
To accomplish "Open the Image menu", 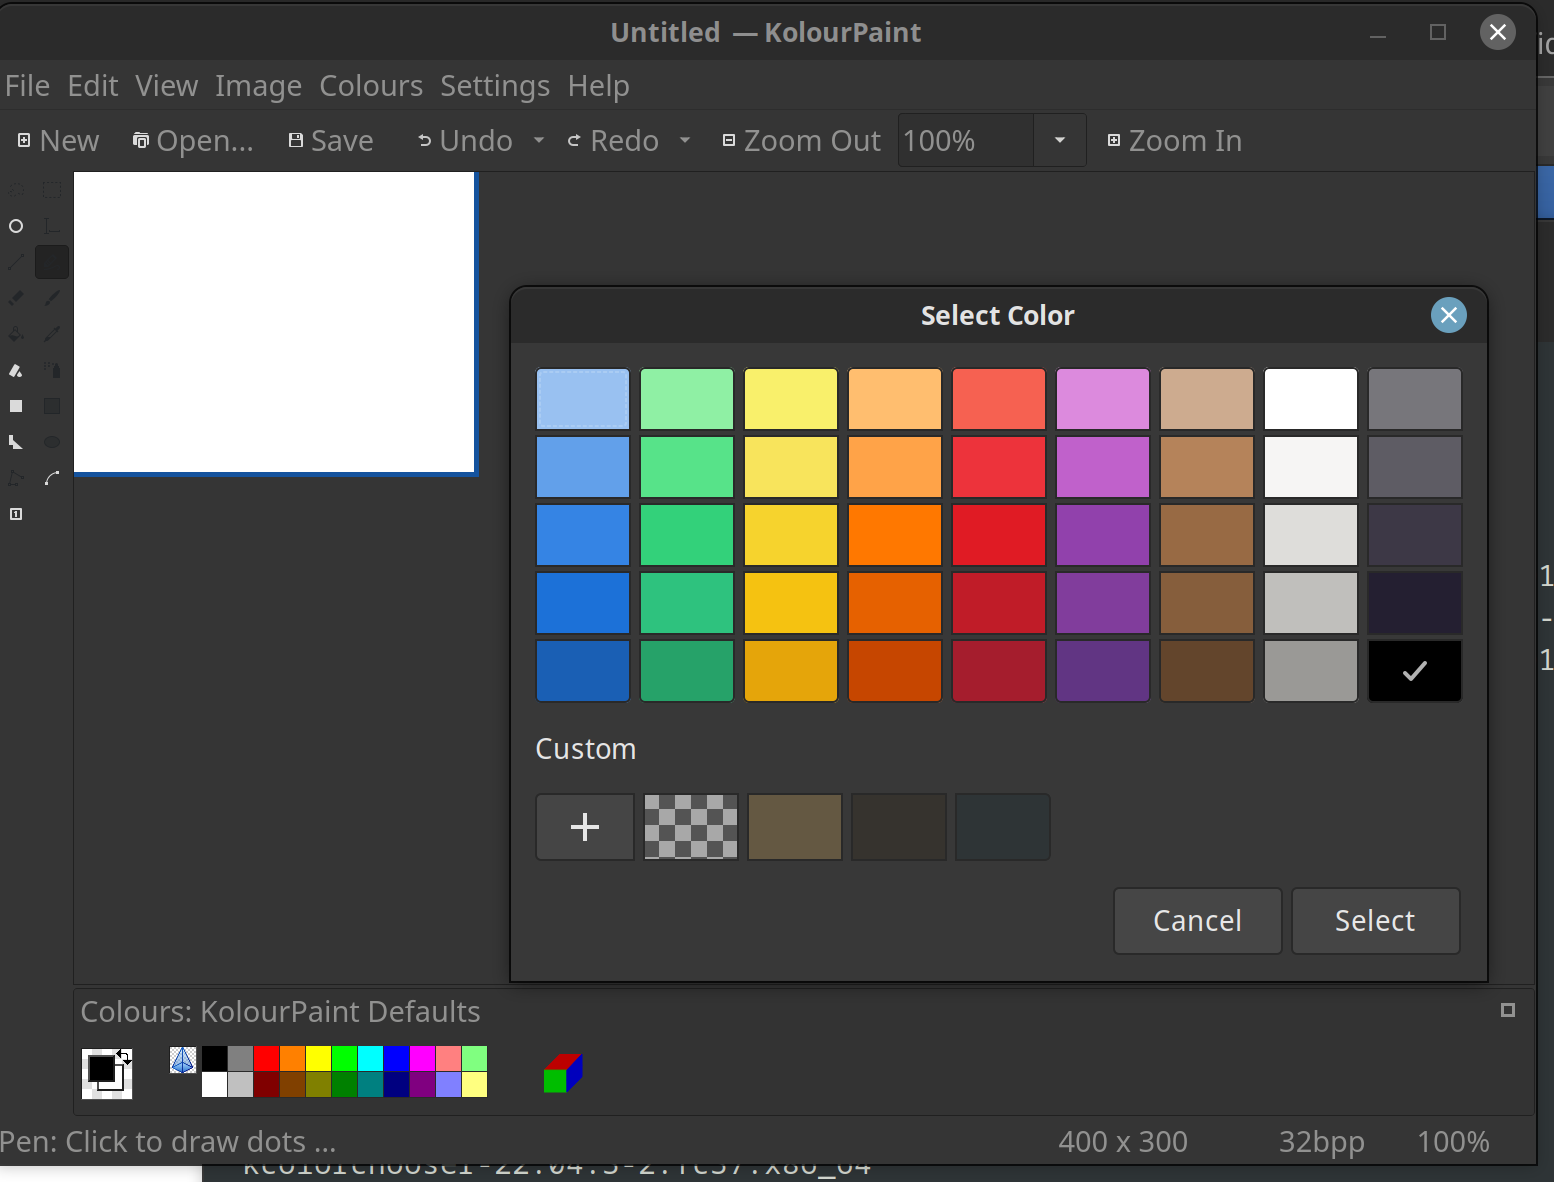I will tap(258, 86).
